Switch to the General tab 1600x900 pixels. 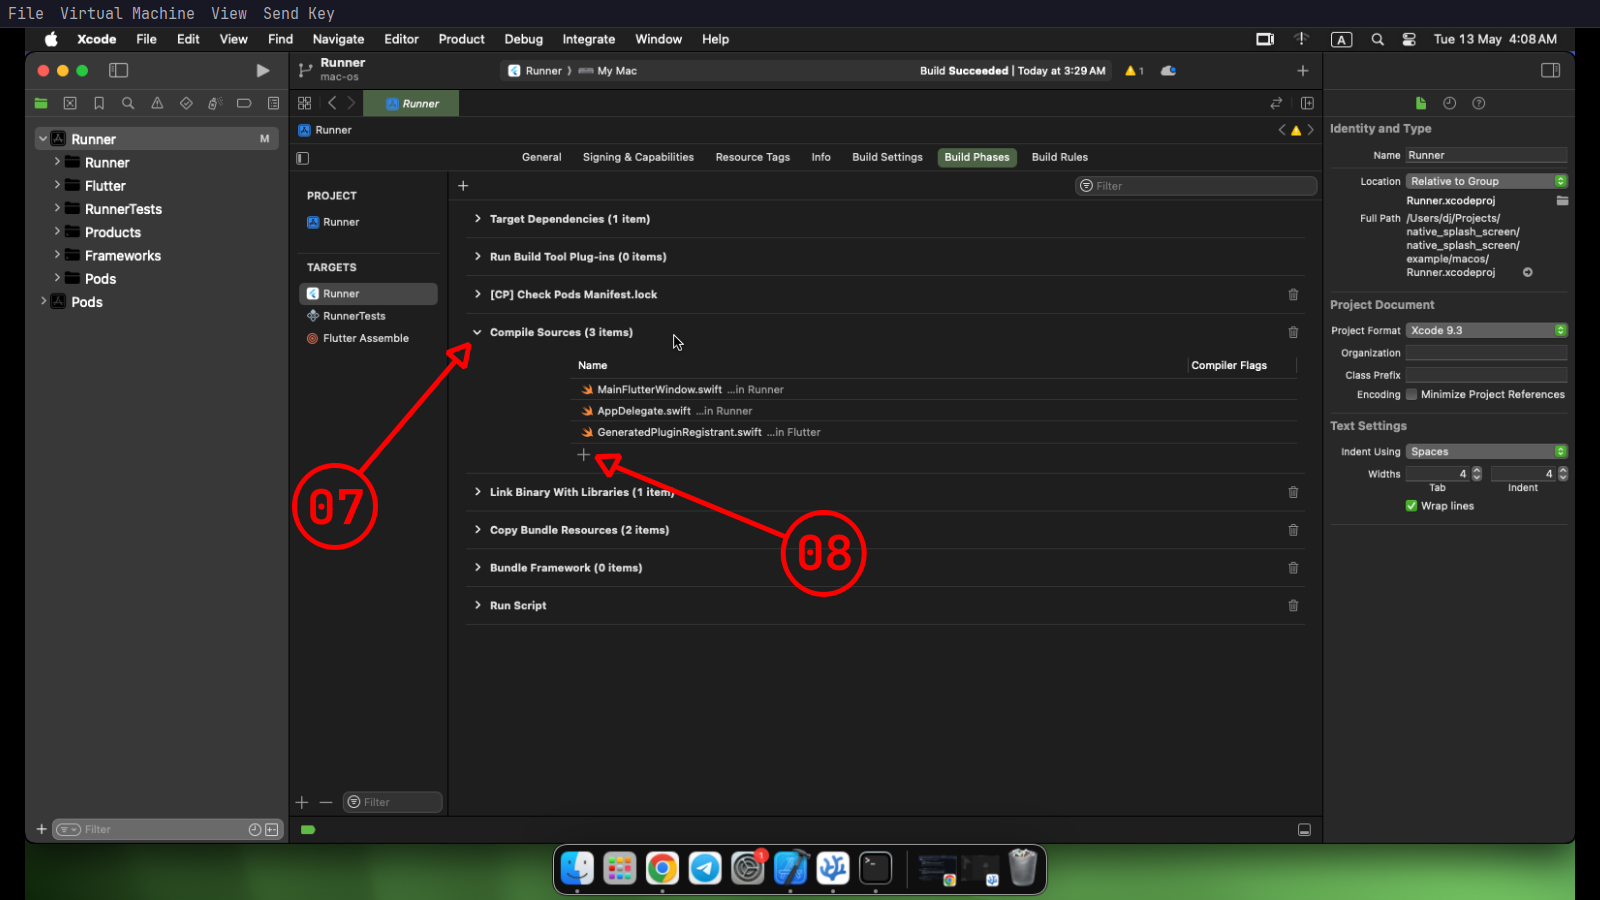(x=541, y=157)
